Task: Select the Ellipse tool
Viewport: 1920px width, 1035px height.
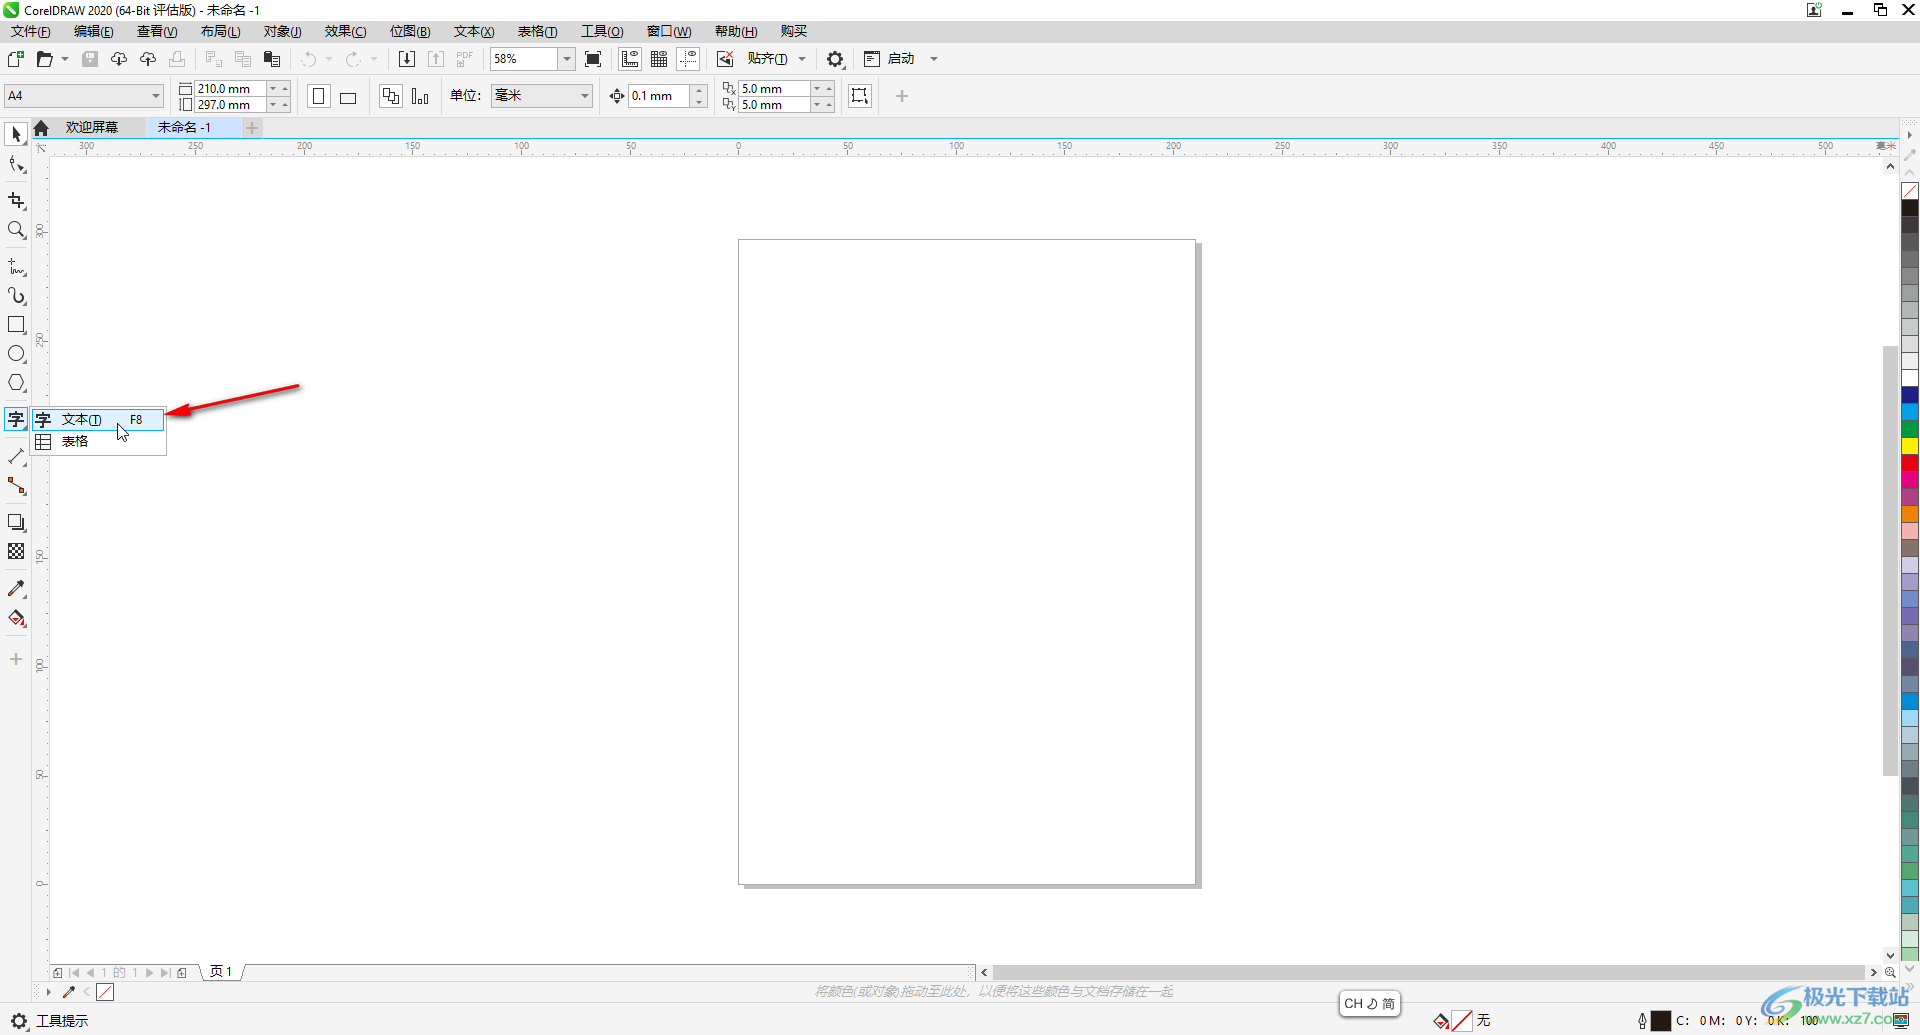Action: 16,354
